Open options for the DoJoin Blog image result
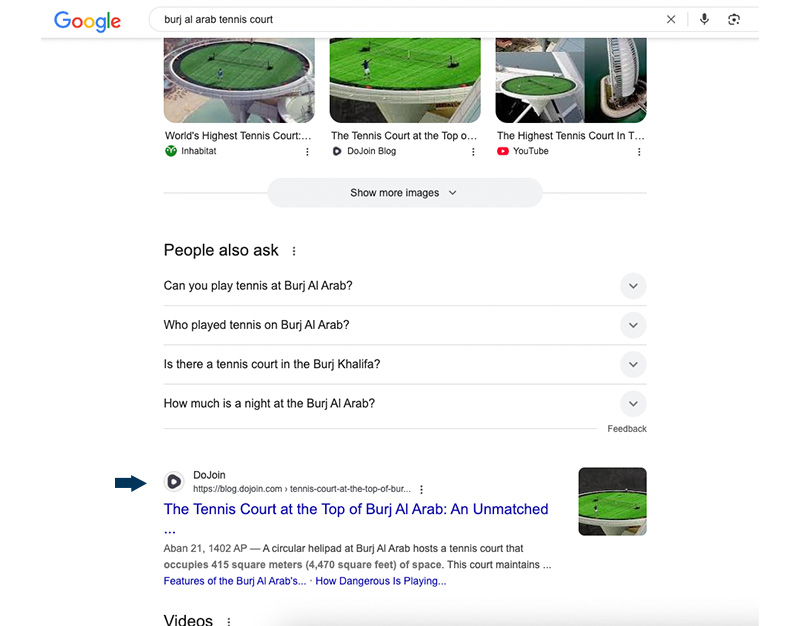This screenshot has width=800, height=626. click(473, 152)
